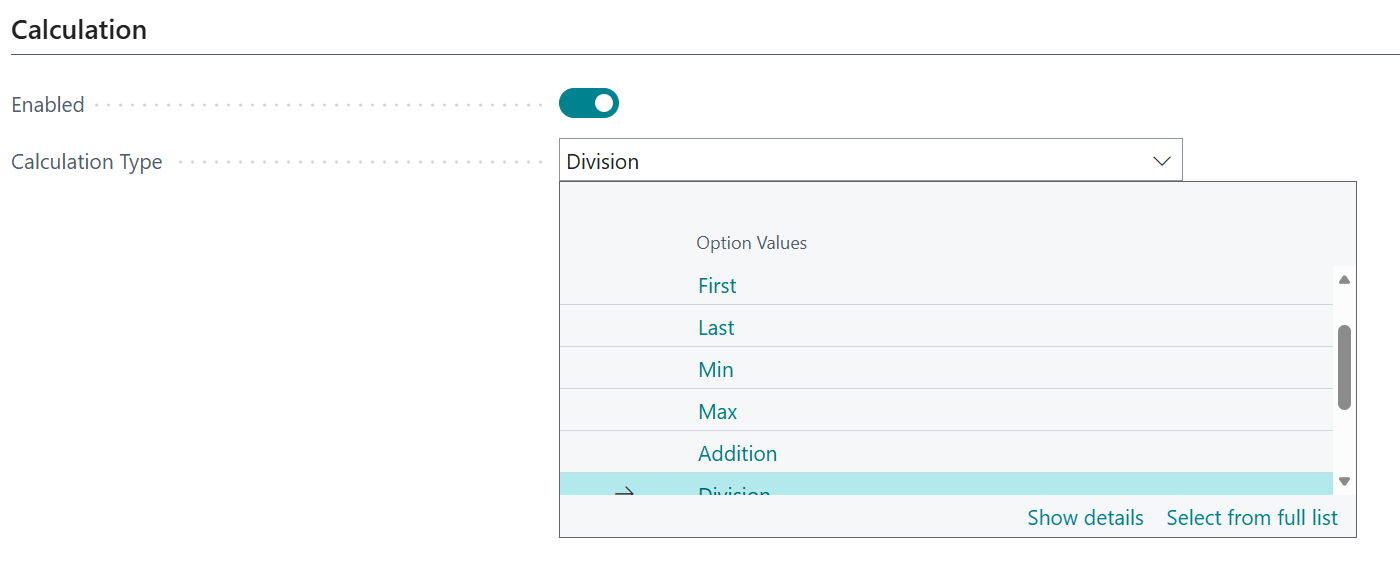
Task: Click Select from full list
Action: [x=1252, y=518]
